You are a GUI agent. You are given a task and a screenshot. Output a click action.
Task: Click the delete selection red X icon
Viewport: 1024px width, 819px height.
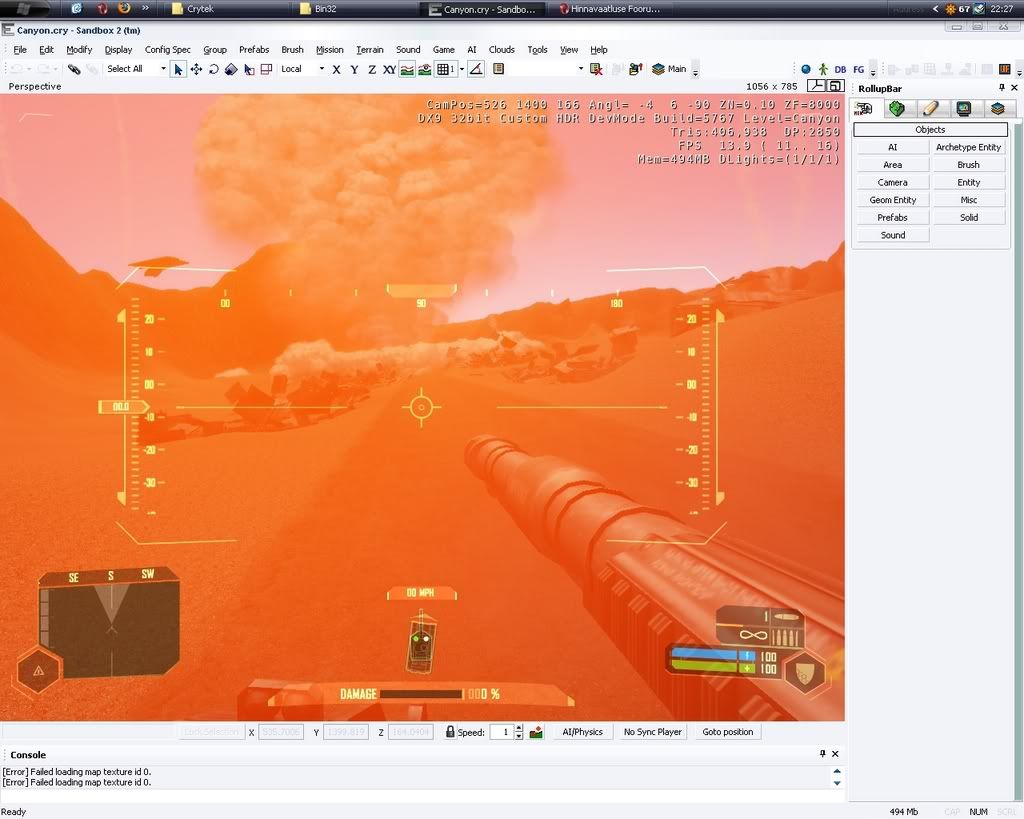click(x=596, y=69)
